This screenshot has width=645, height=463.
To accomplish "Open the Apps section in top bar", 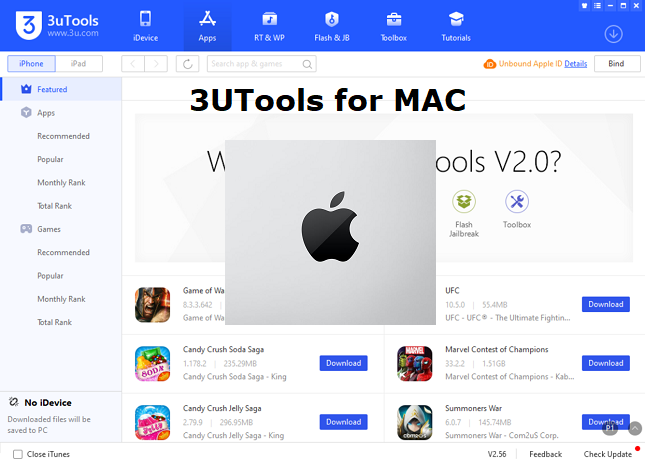I will (207, 26).
